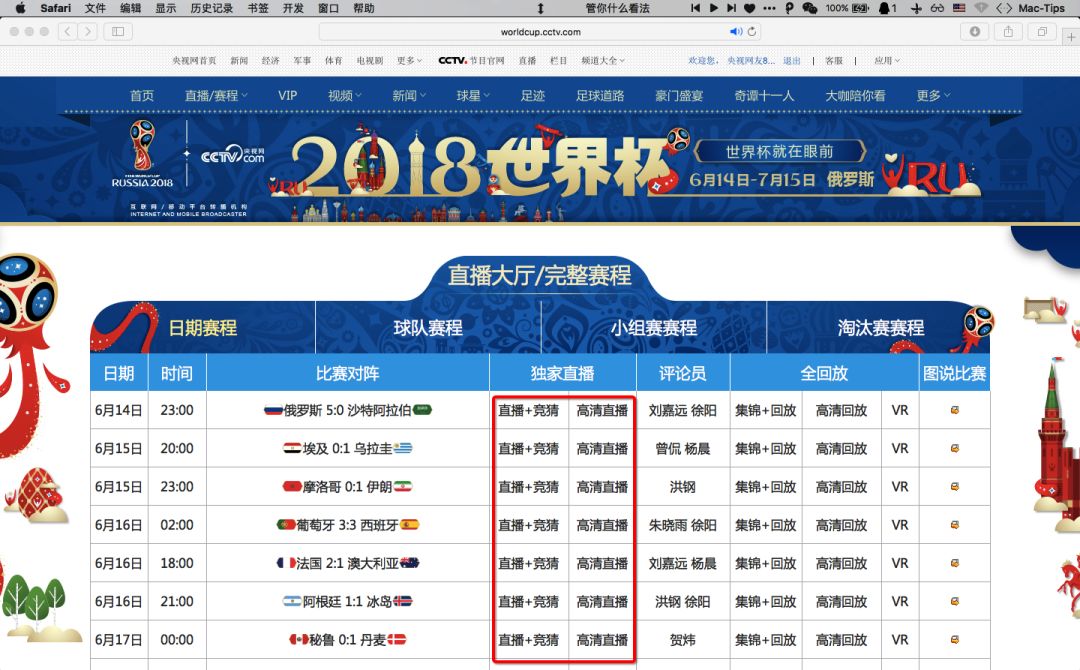Click 直播+竞猜 for Portugal vs Spain match
Screen dimensions: 1080x670
tap(528, 525)
